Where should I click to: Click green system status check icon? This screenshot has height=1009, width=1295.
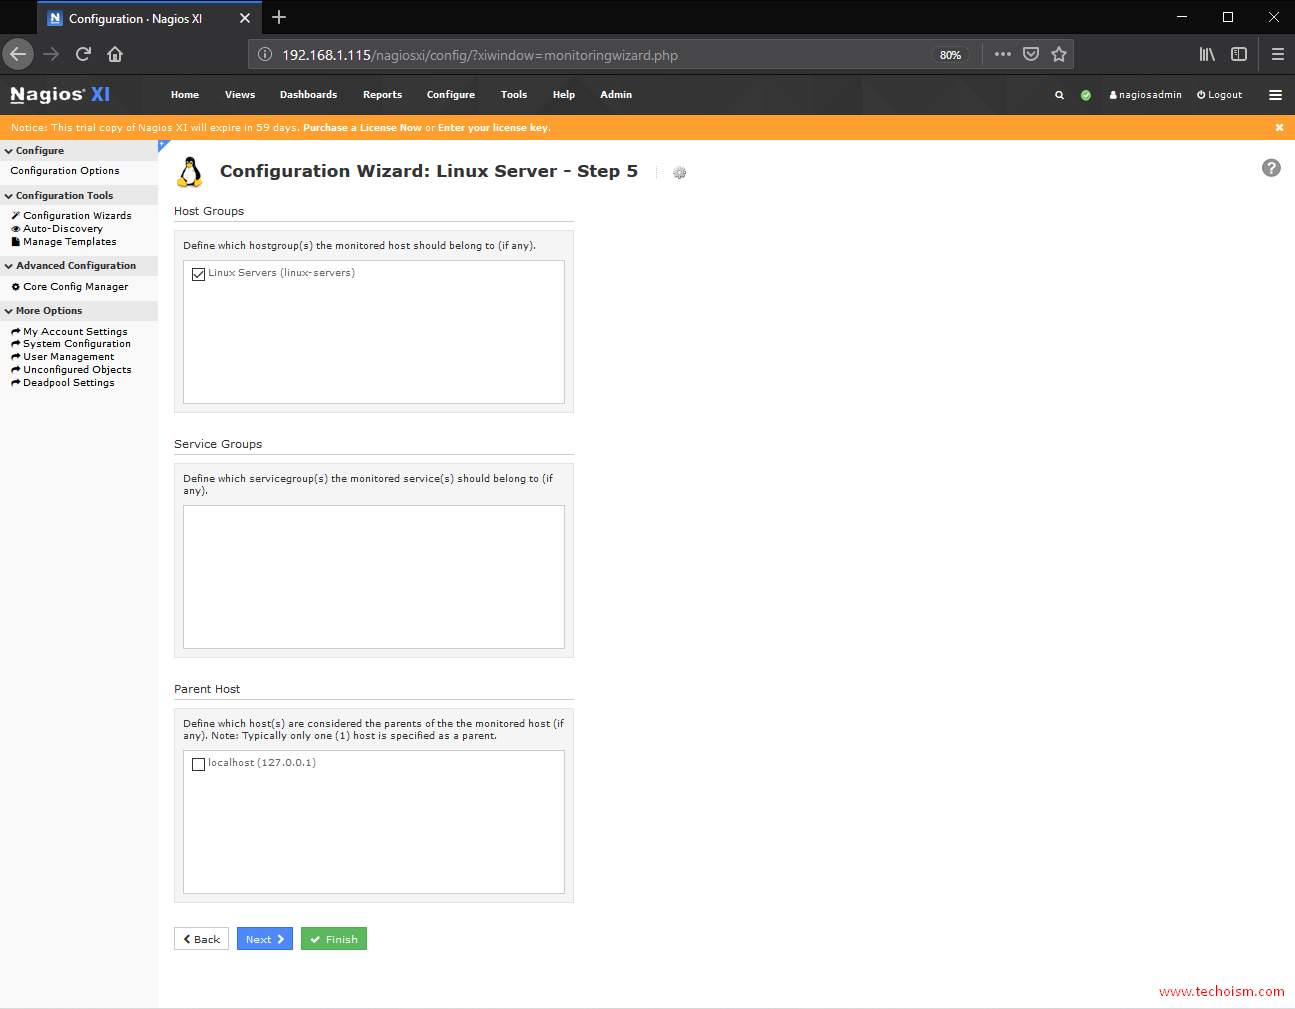pyautogui.click(x=1086, y=95)
